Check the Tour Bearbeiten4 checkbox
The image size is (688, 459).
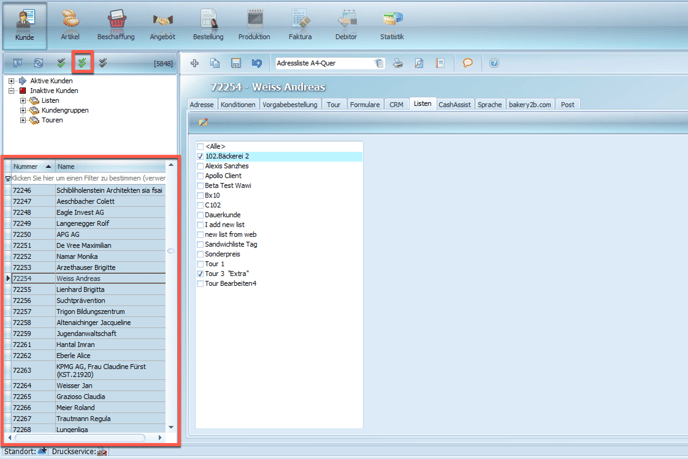click(201, 283)
